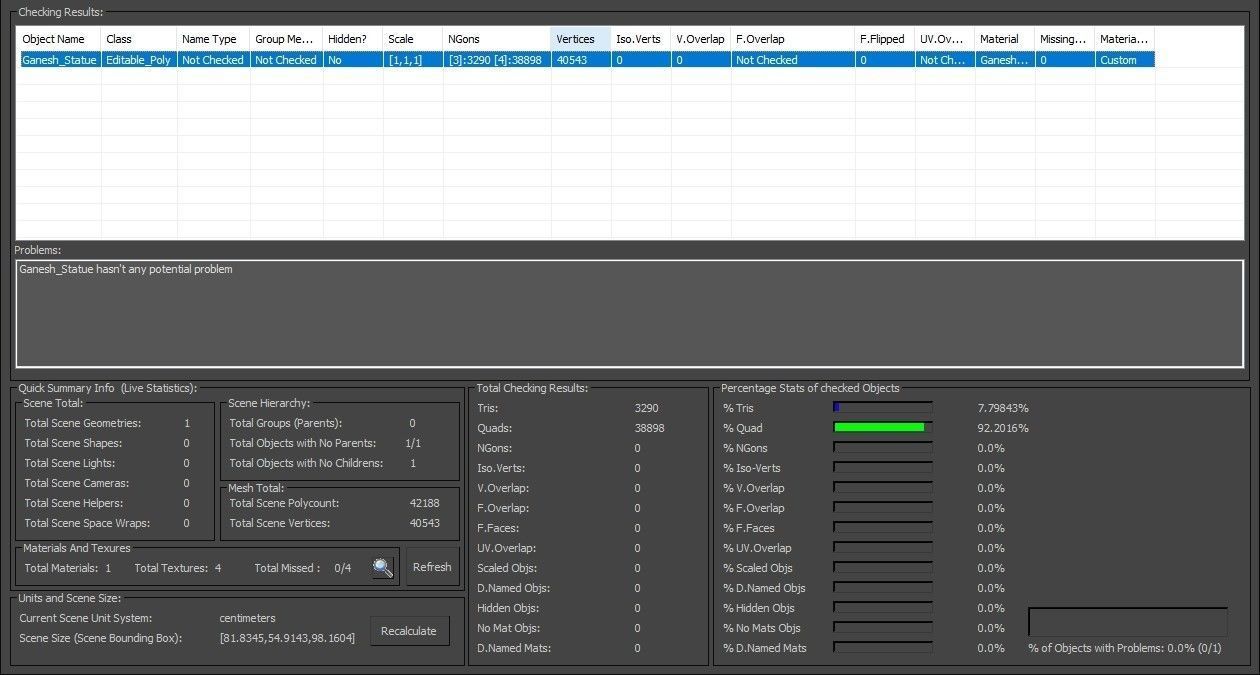Image resolution: width=1260 pixels, height=675 pixels.
Task: Sort by the Object Name column header
Action: (59, 39)
